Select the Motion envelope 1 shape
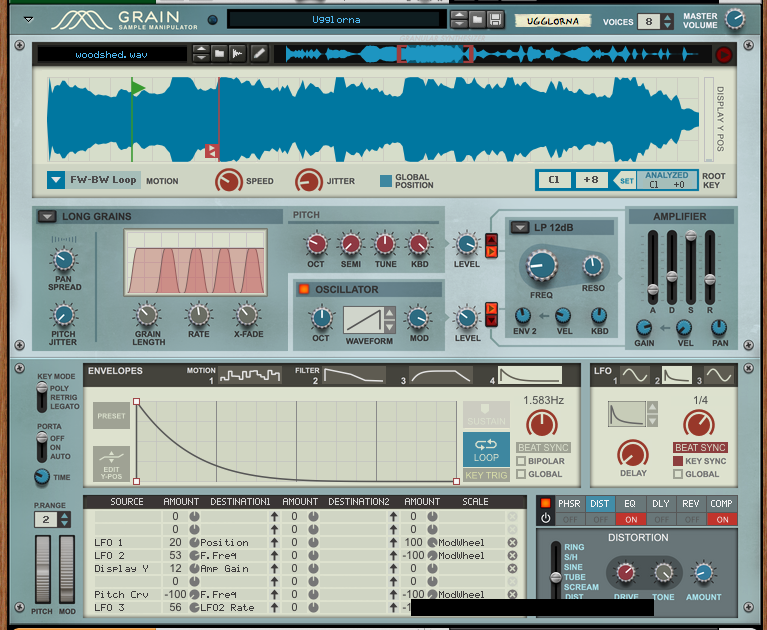The image size is (767, 630). (x=250, y=376)
